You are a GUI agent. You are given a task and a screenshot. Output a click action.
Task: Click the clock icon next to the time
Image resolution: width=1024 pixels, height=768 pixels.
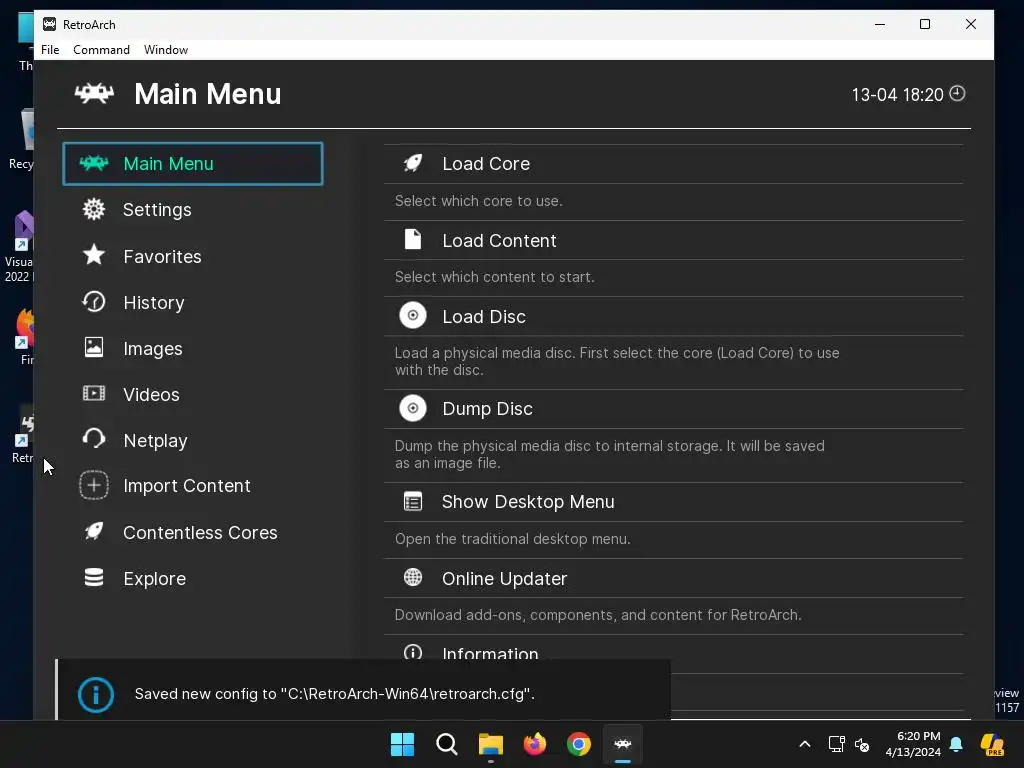[957, 93]
